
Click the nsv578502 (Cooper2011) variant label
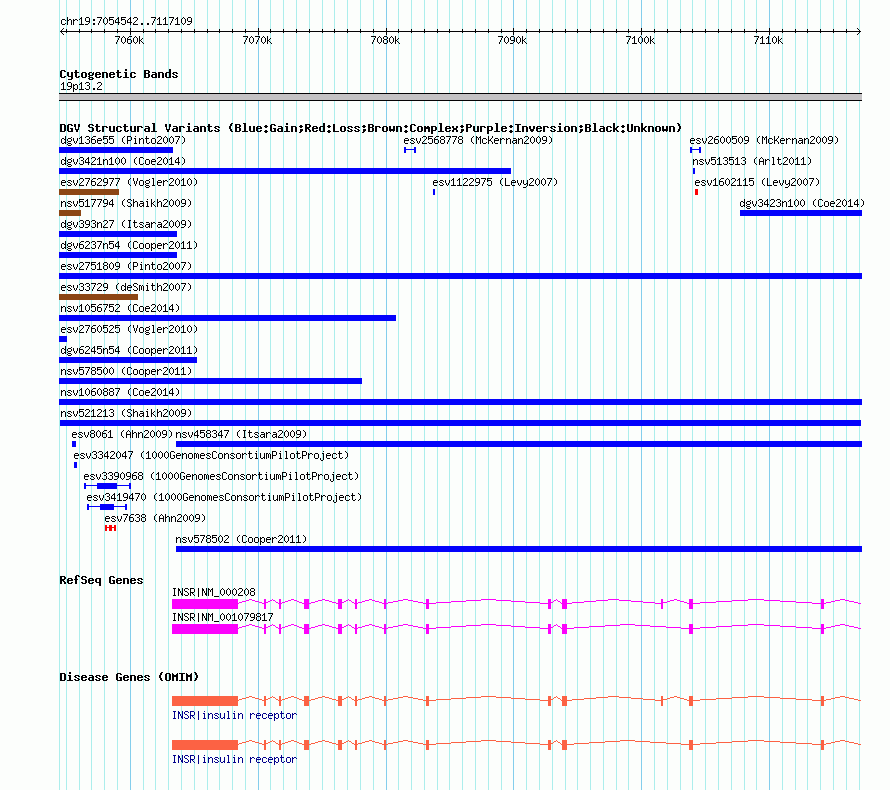241,539
